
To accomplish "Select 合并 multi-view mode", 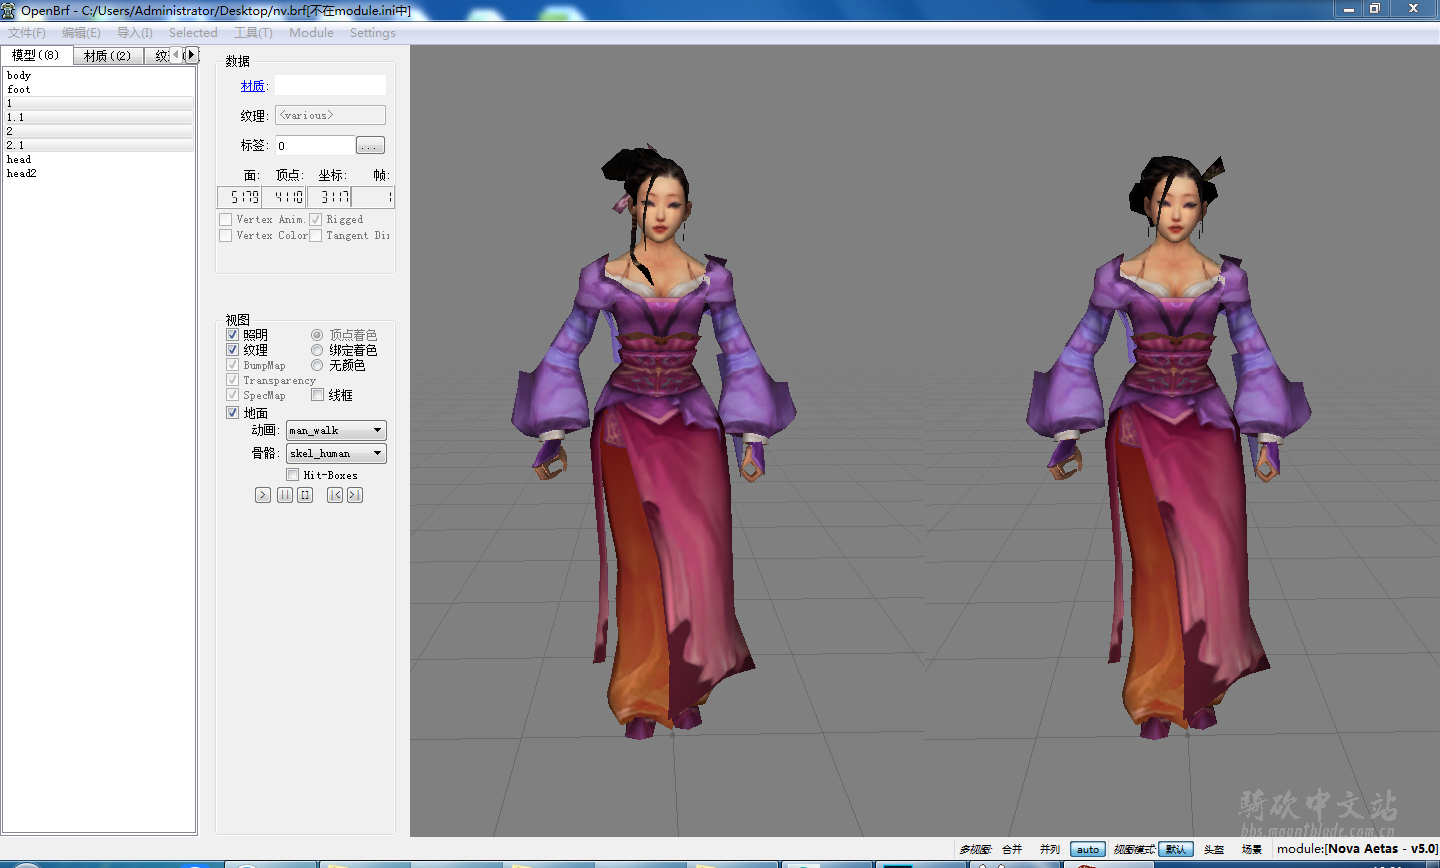I will tap(1012, 849).
